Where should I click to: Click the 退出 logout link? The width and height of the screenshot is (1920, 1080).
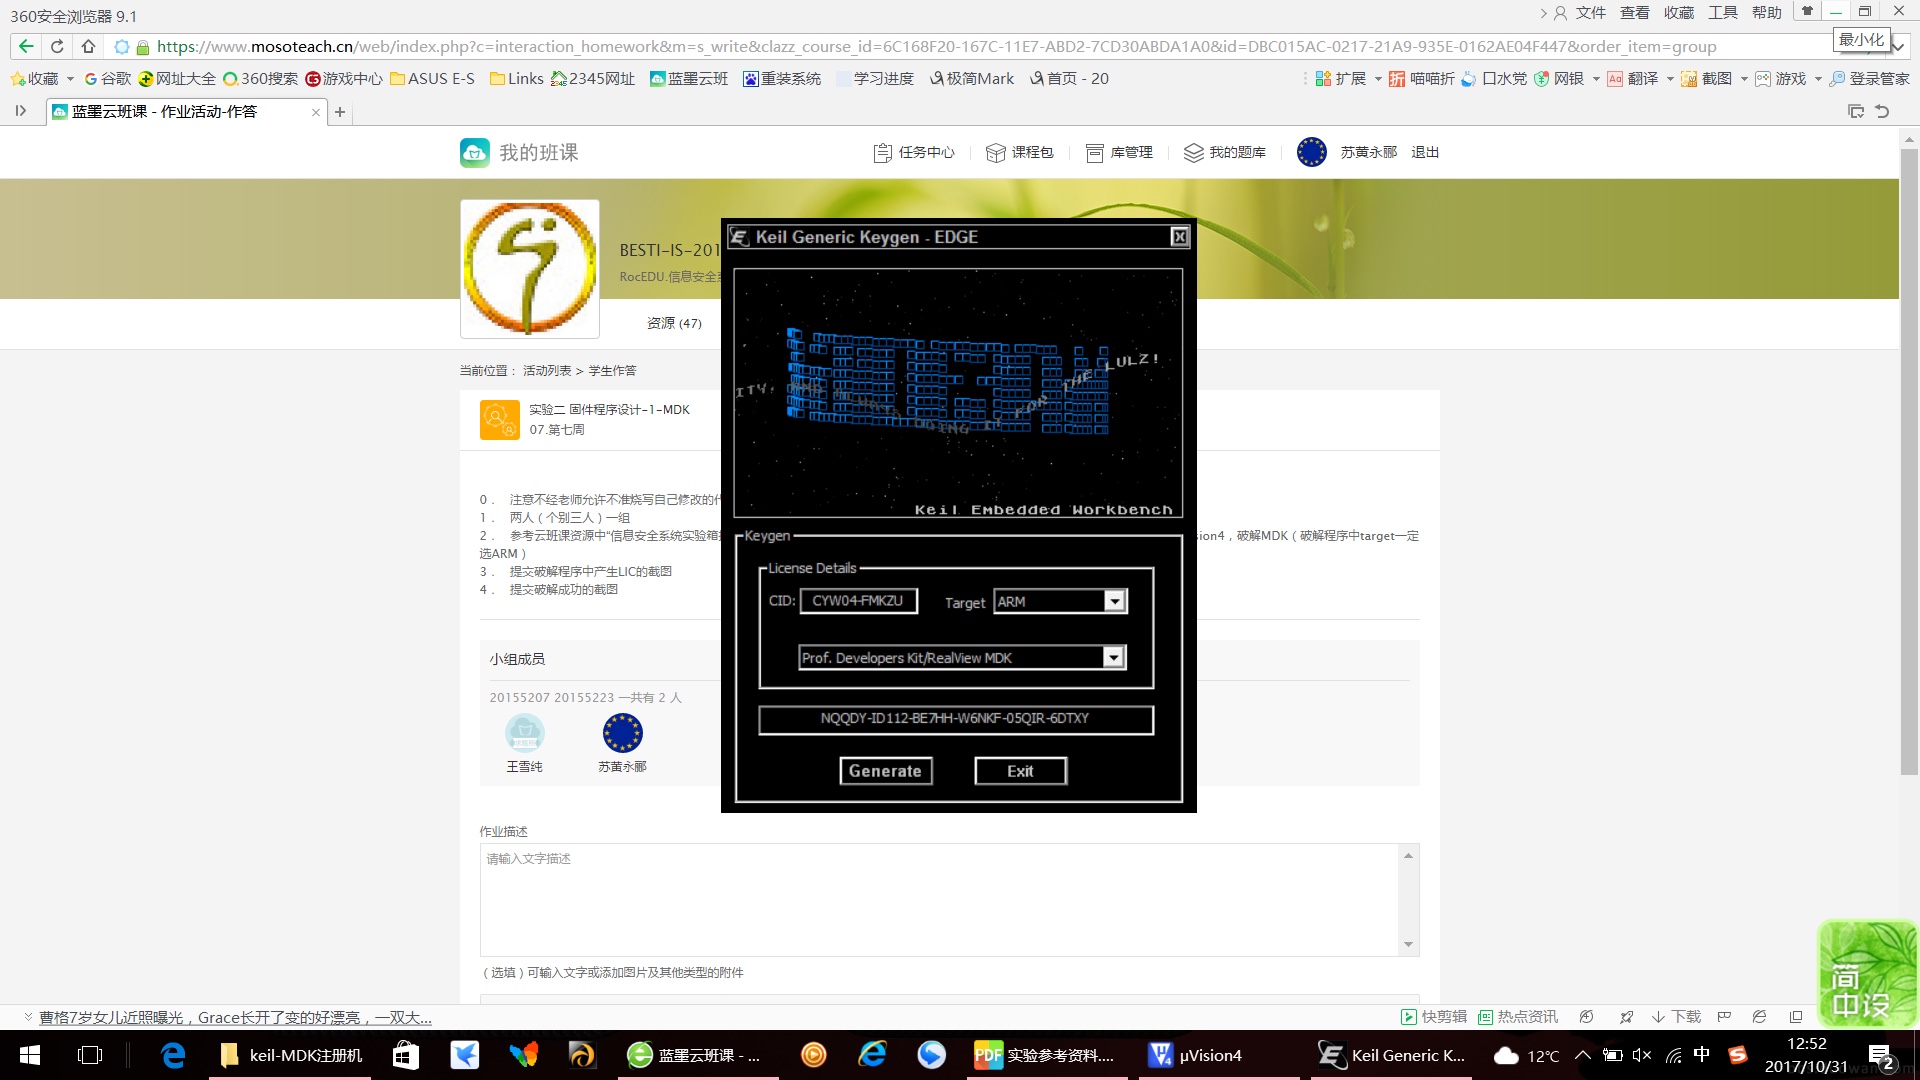(x=1425, y=152)
